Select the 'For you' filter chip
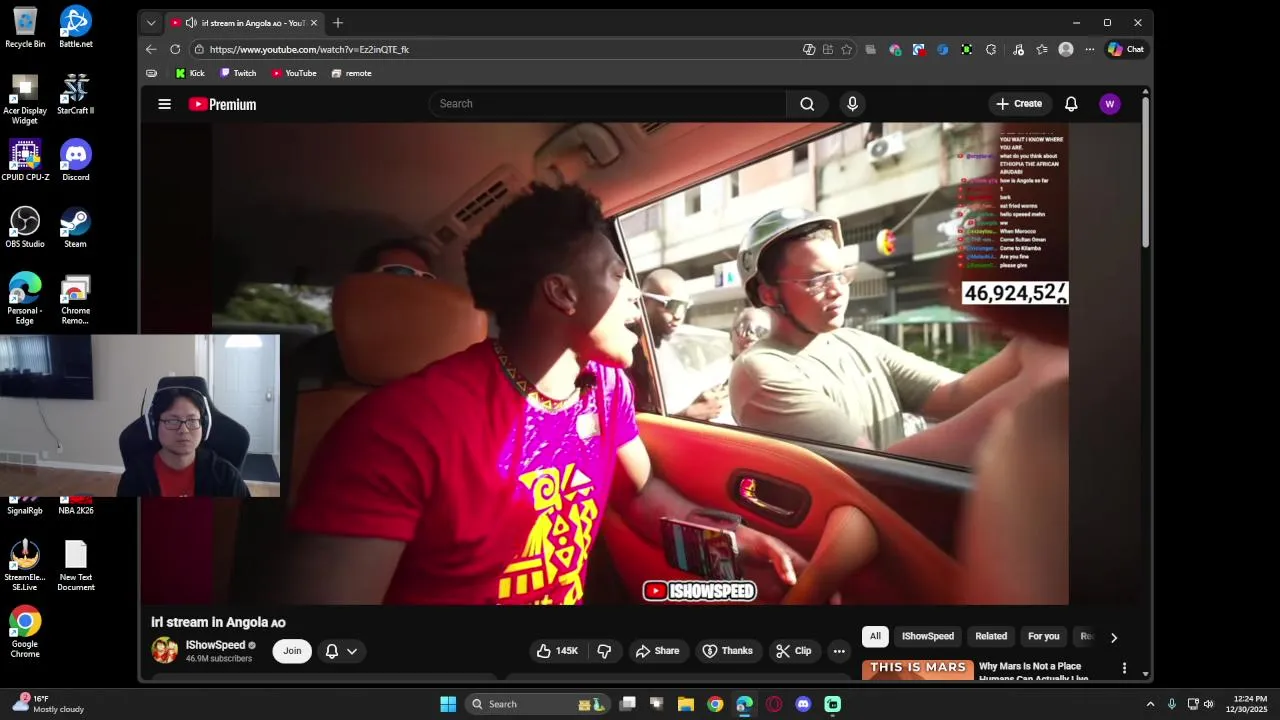The height and width of the screenshot is (720, 1280). click(1043, 636)
